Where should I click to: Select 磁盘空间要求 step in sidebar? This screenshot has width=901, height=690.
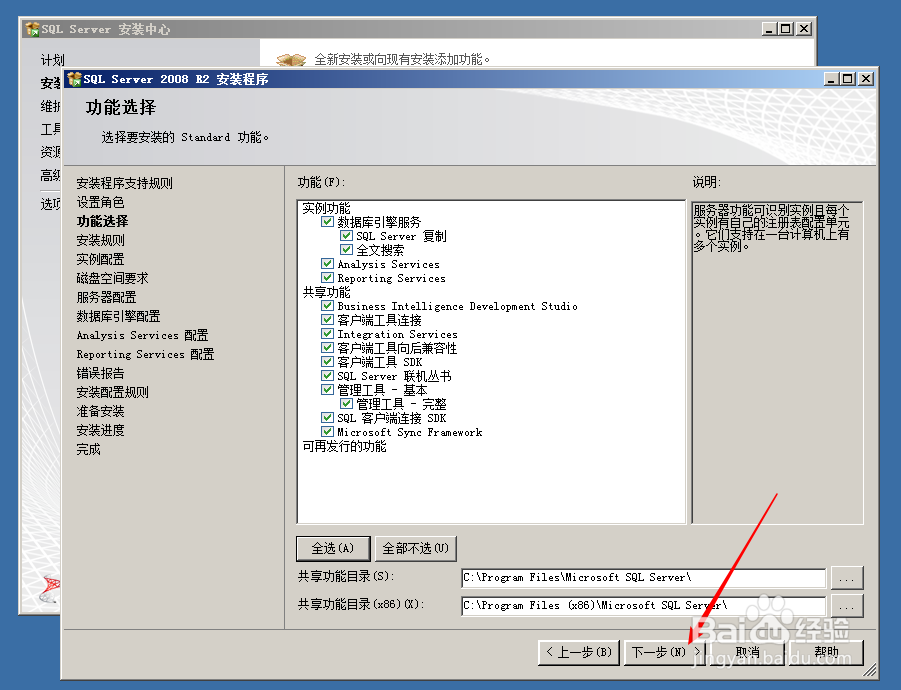tap(112, 278)
